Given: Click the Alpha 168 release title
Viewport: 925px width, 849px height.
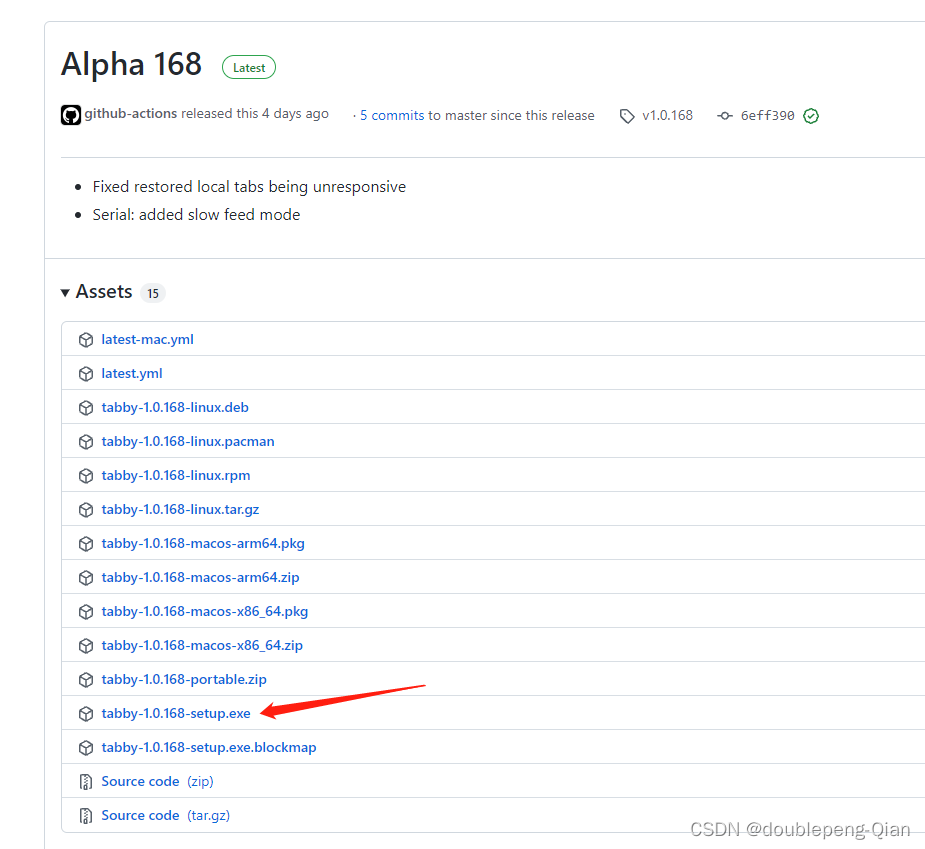Looking at the screenshot, I should (132, 64).
